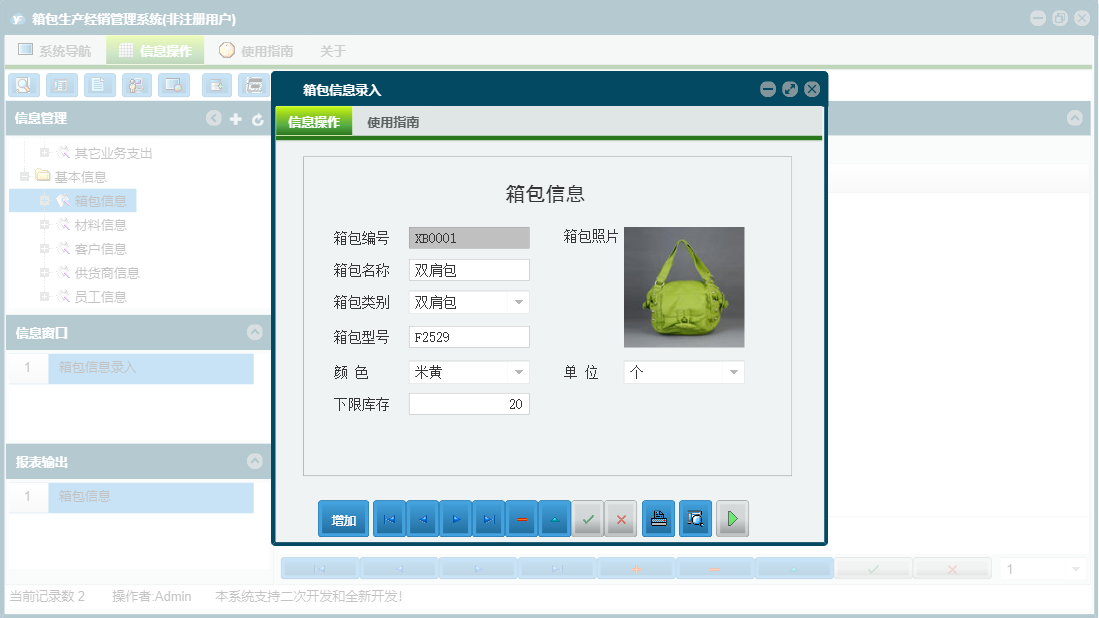Go to the previous record in the form

coord(422,518)
